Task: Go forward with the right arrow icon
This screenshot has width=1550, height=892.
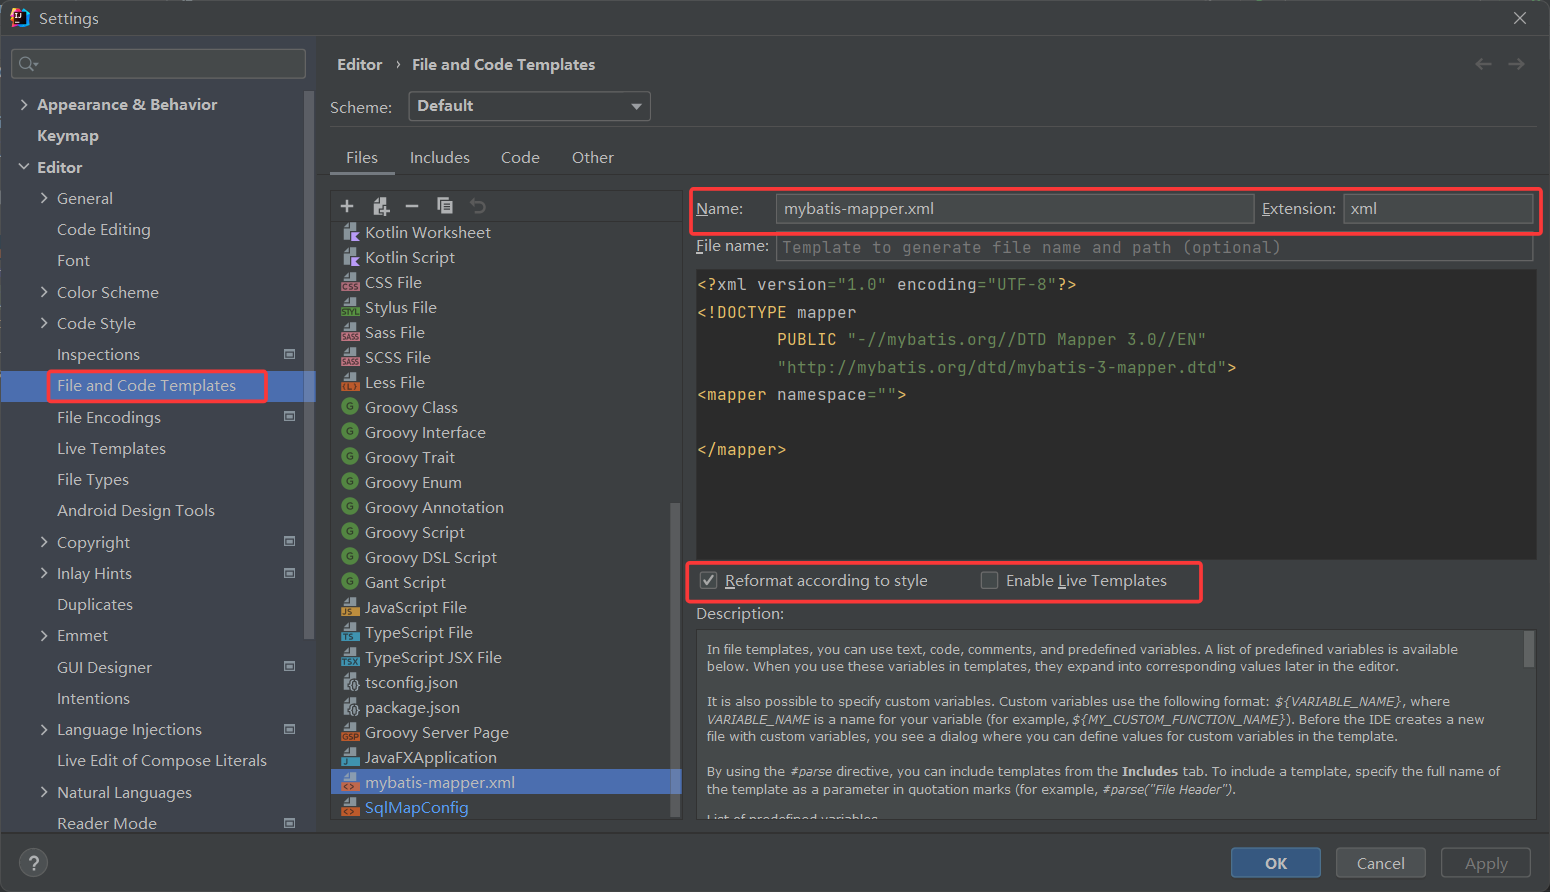Action: pyautogui.click(x=1516, y=64)
